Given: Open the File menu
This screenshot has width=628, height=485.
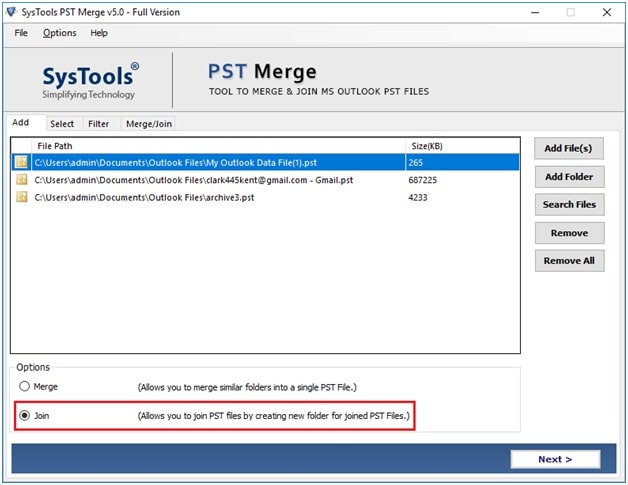Looking at the screenshot, I should click(x=21, y=33).
